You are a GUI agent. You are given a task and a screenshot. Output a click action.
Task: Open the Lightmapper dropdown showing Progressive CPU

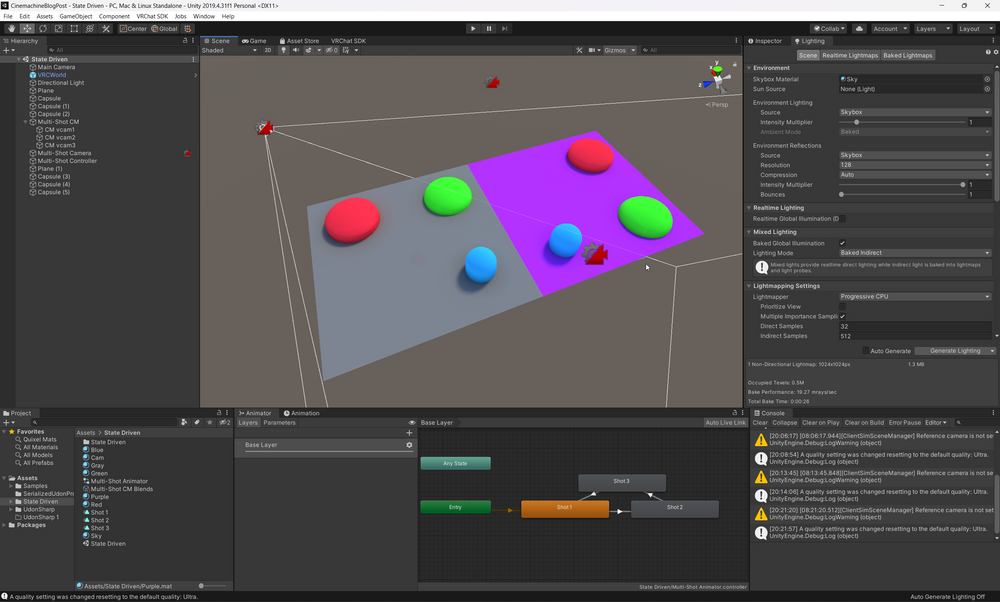(x=915, y=297)
